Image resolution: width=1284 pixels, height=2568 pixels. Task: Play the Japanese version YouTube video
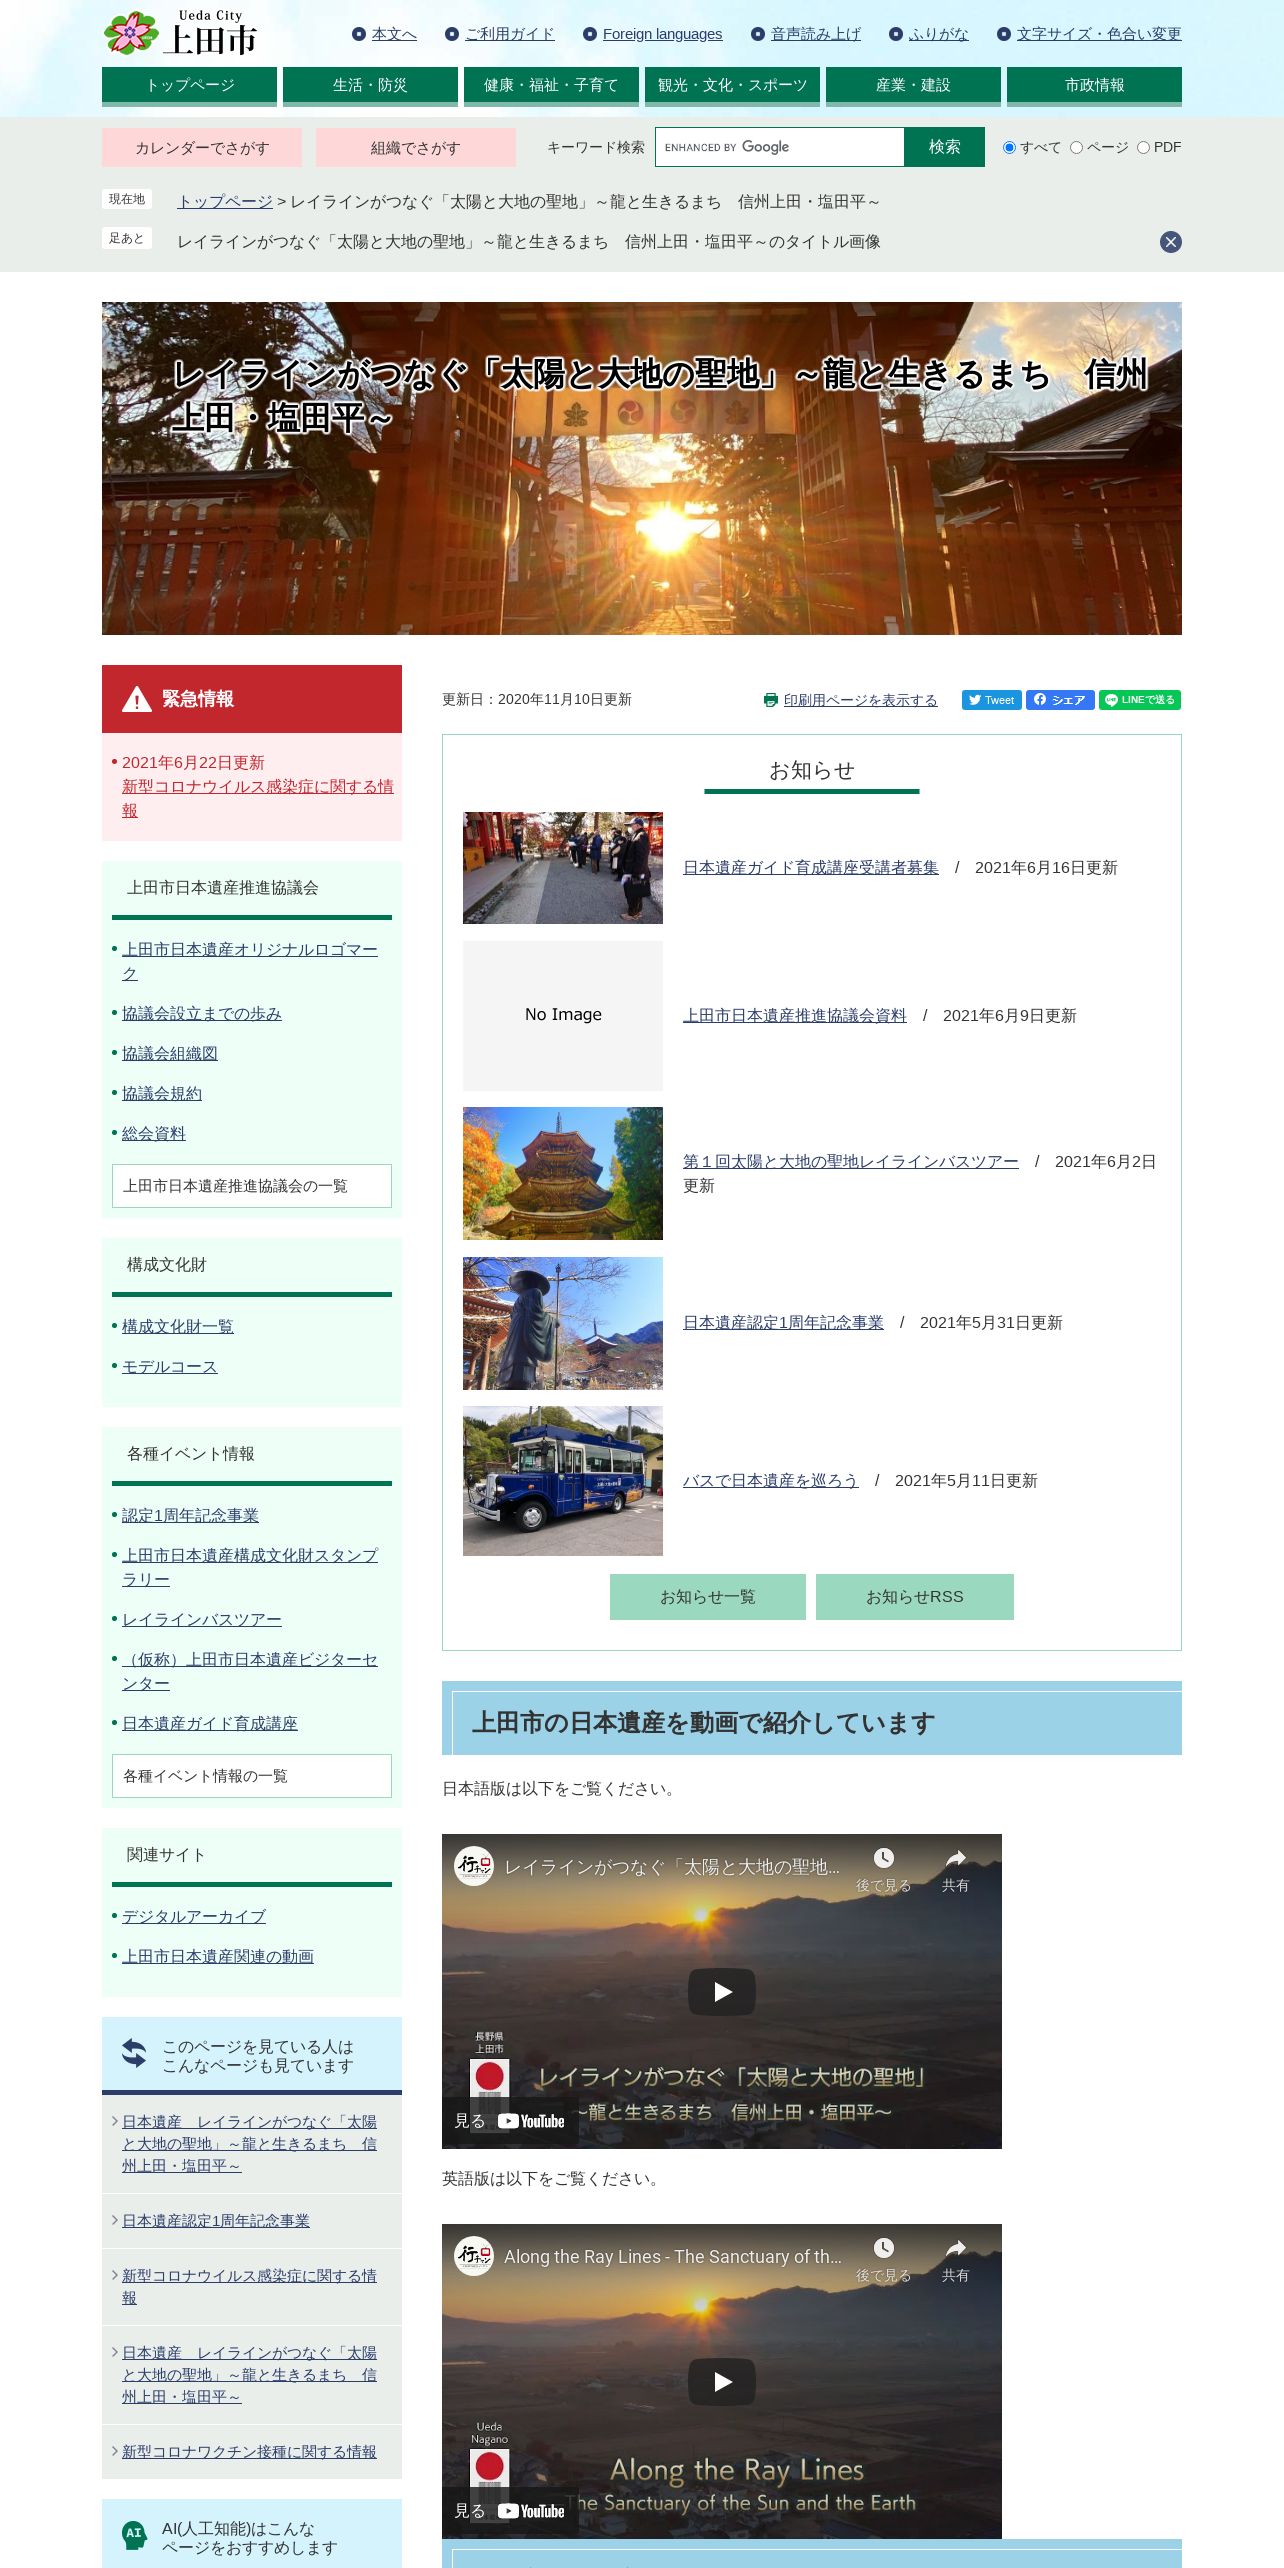[722, 1991]
